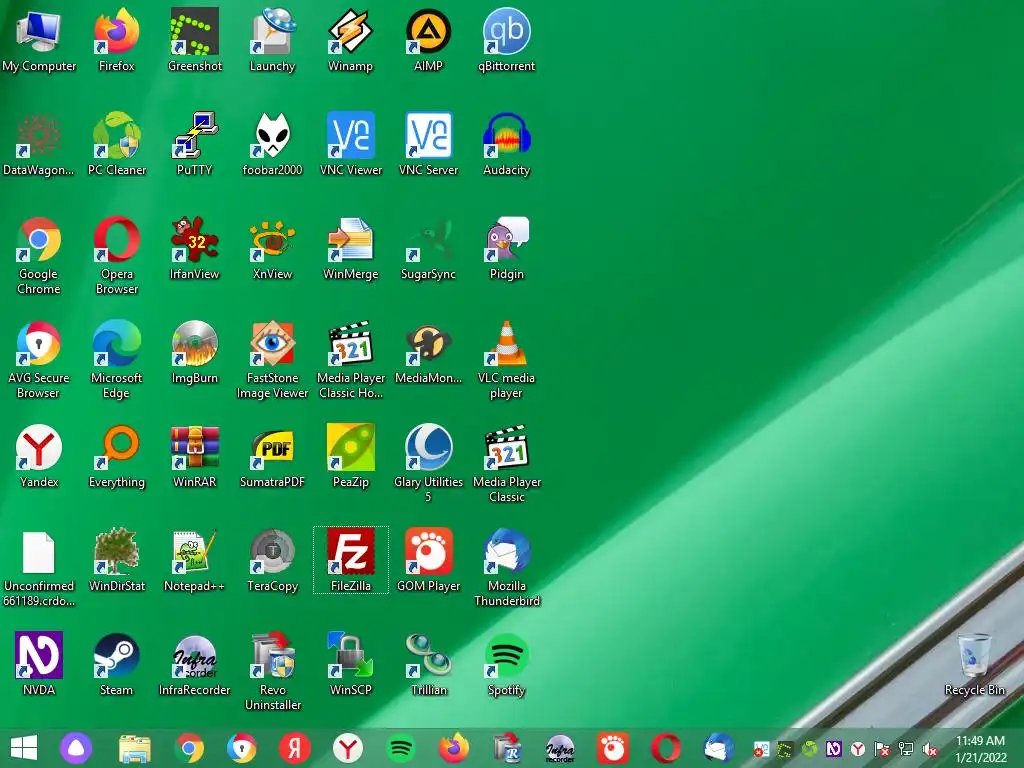Select the VLC media player cone icon

point(507,359)
